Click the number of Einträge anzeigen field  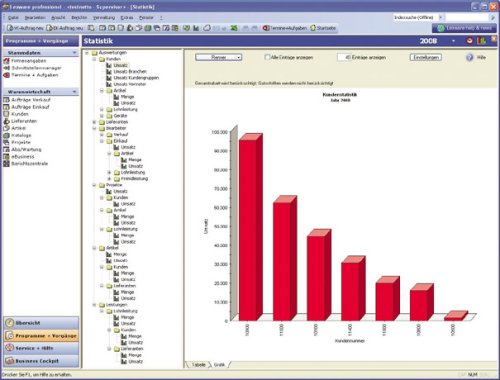point(344,57)
